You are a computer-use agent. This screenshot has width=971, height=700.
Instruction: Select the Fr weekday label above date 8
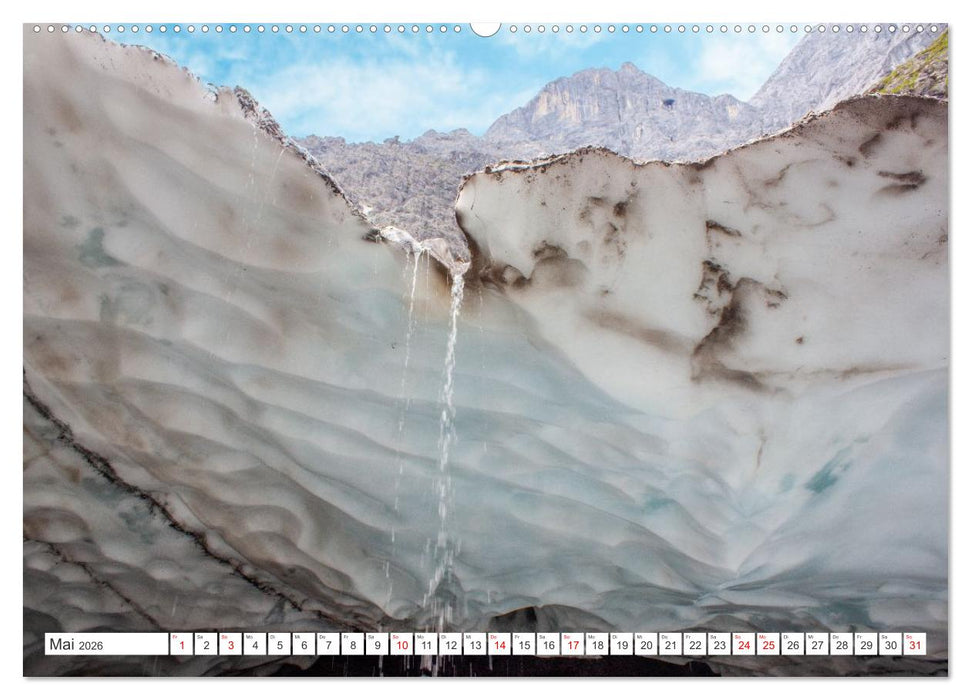click(347, 638)
